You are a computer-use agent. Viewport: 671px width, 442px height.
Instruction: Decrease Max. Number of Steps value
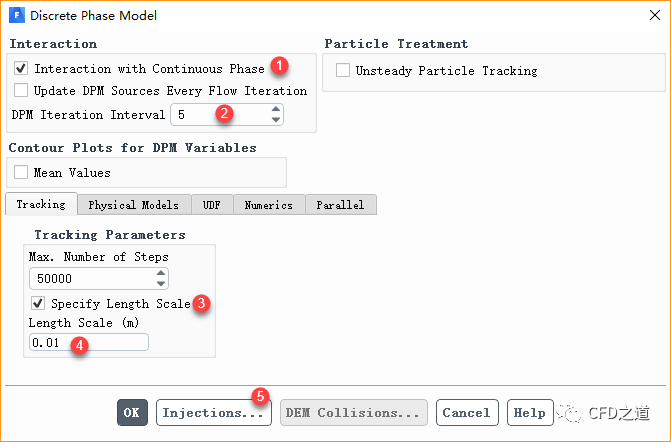pyautogui.click(x=161, y=284)
